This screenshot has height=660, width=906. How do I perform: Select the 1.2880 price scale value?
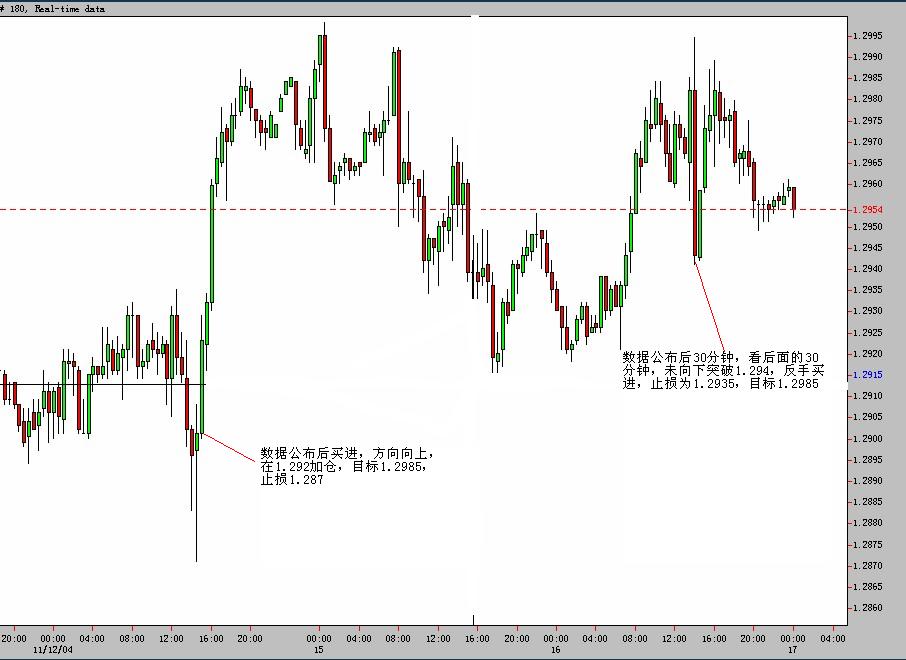868,523
